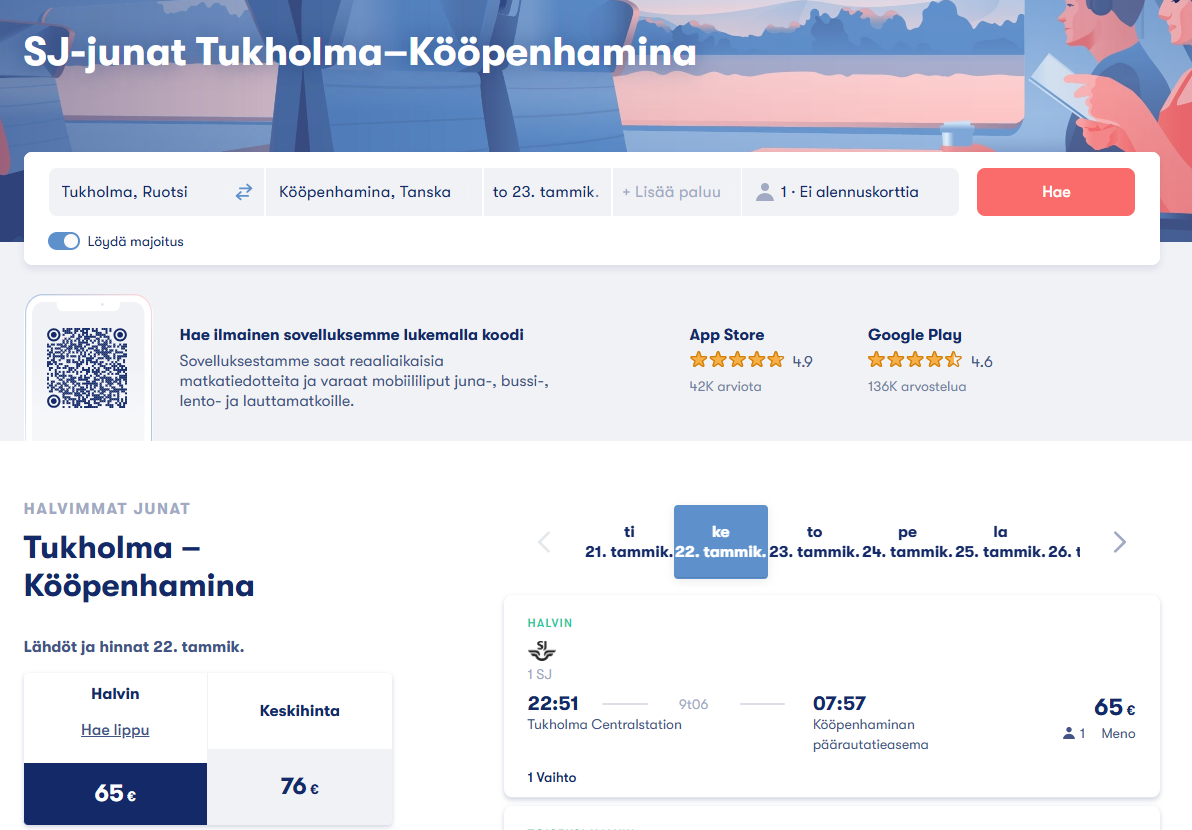Toggle the Löydä majoitus switch
Image resolution: width=1192 pixels, height=830 pixels.
64,241
